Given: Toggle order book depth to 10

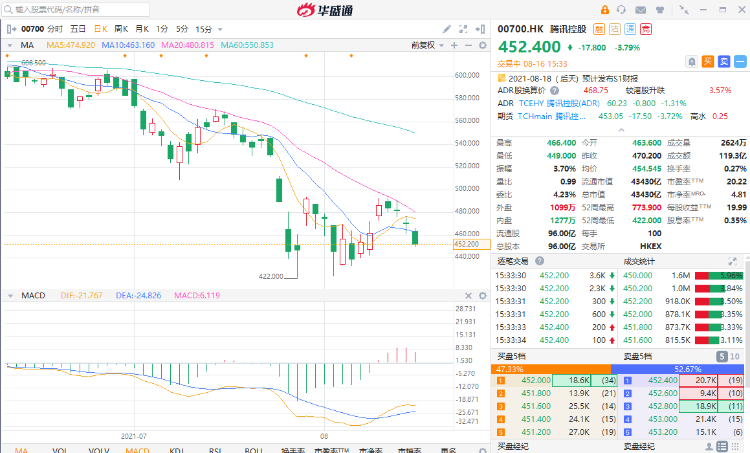Looking at the screenshot, I should tap(735, 356).
